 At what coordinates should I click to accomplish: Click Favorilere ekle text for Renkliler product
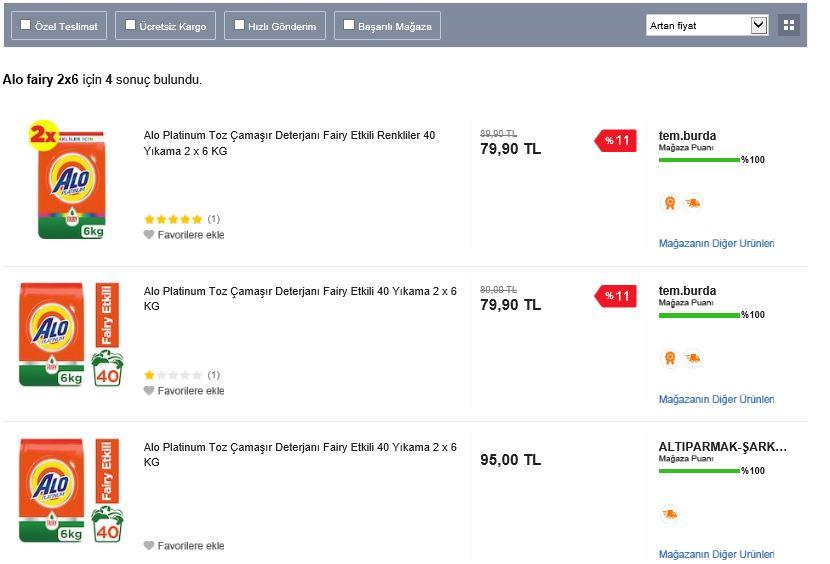(x=191, y=235)
